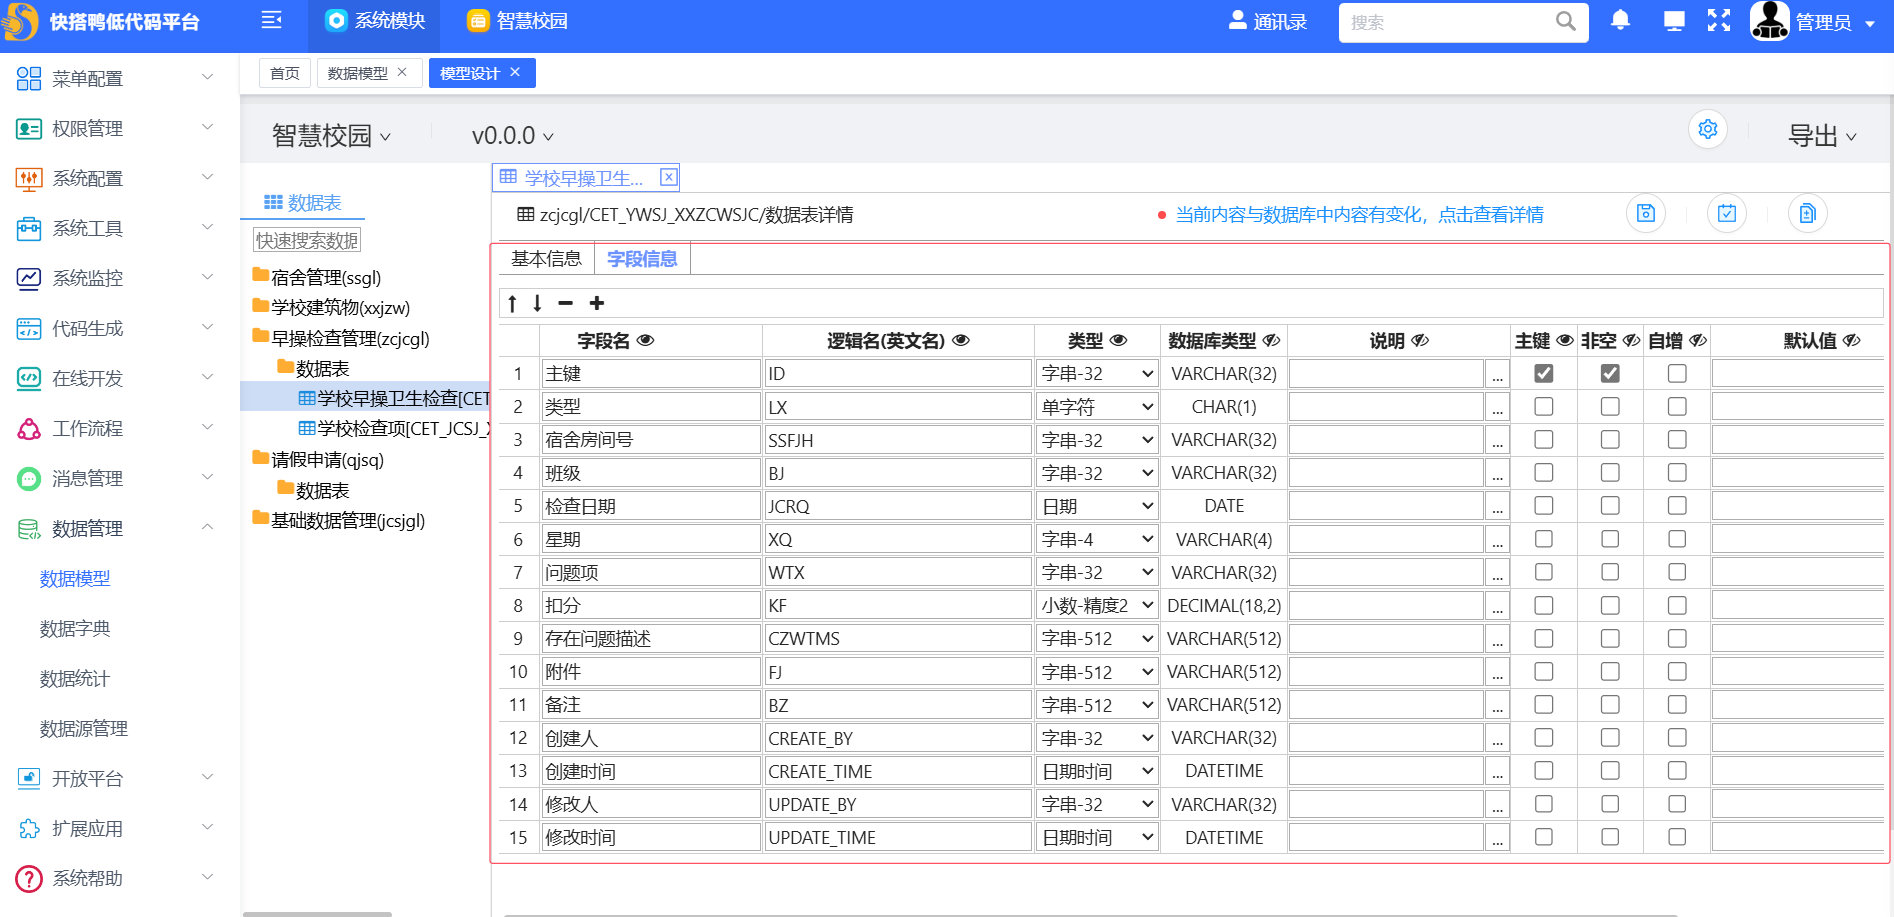
Task: Click the admin avatar icon
Action: (1769, 21)
